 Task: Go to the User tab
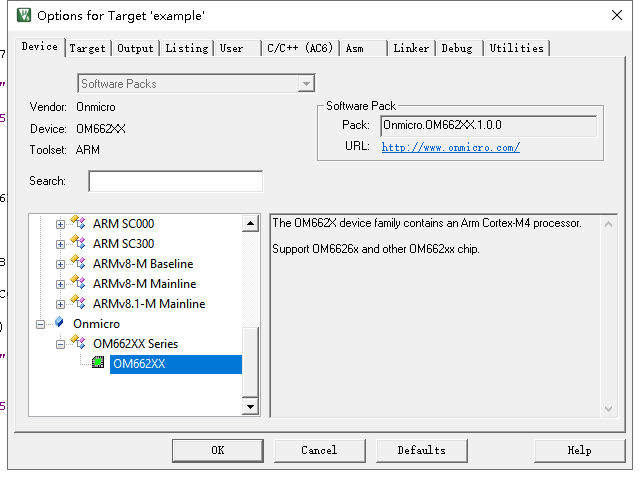(x=238, y=48)
